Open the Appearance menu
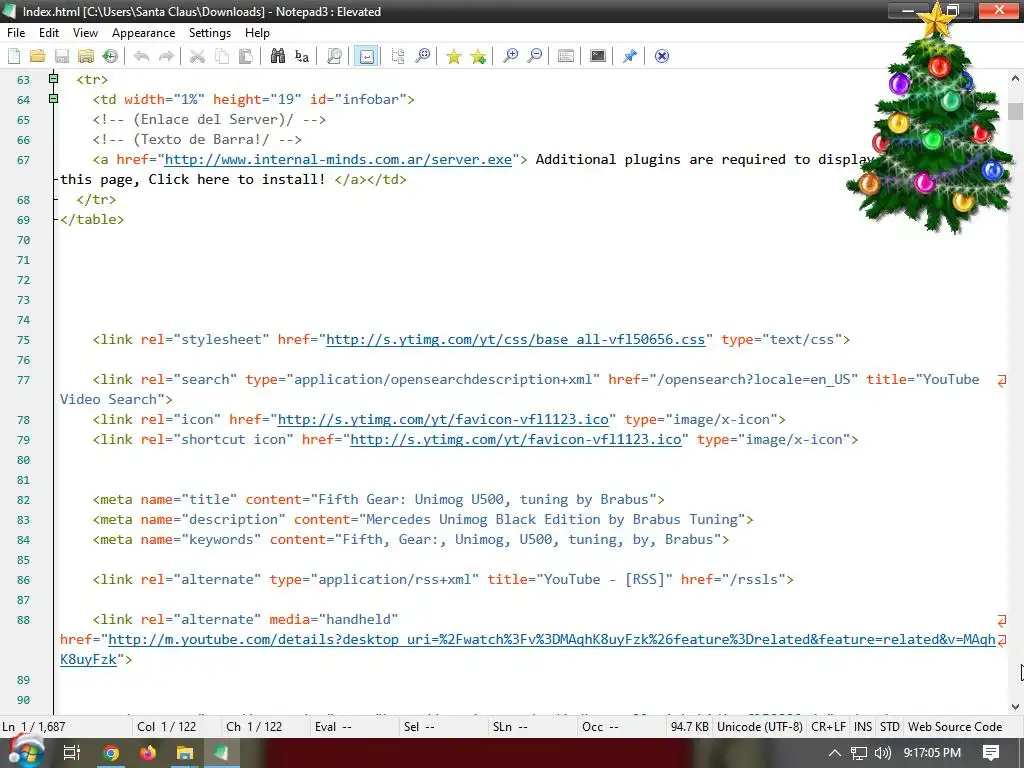Image resolution: width=1024 pixels, height=768 pixels. pyautogui.click(x=143, y=33)
